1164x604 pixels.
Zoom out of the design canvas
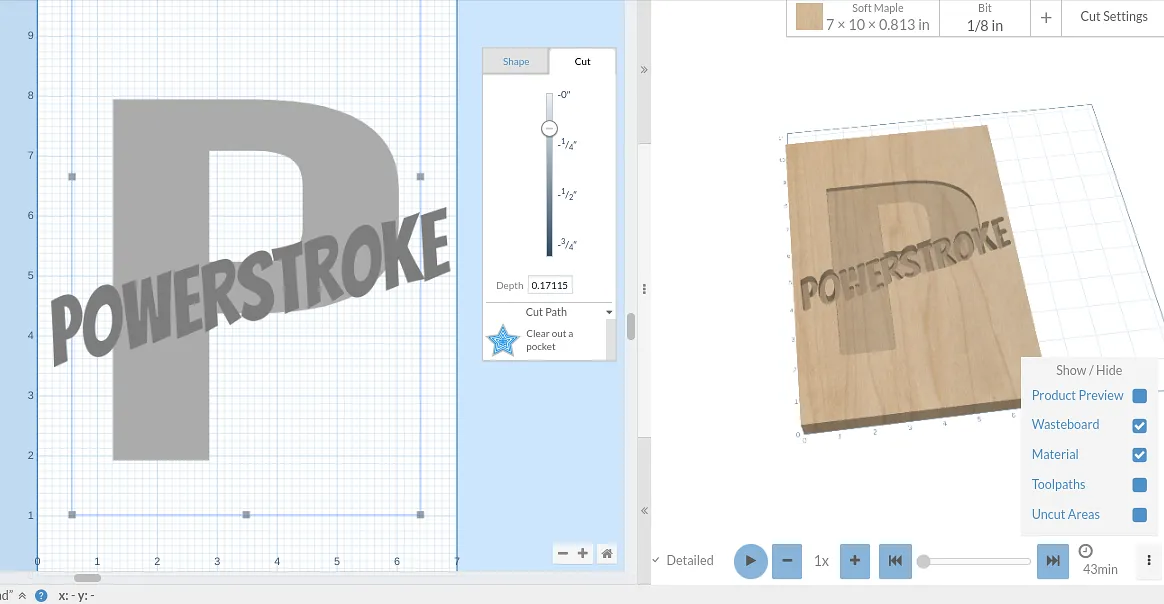pos(563,553)
